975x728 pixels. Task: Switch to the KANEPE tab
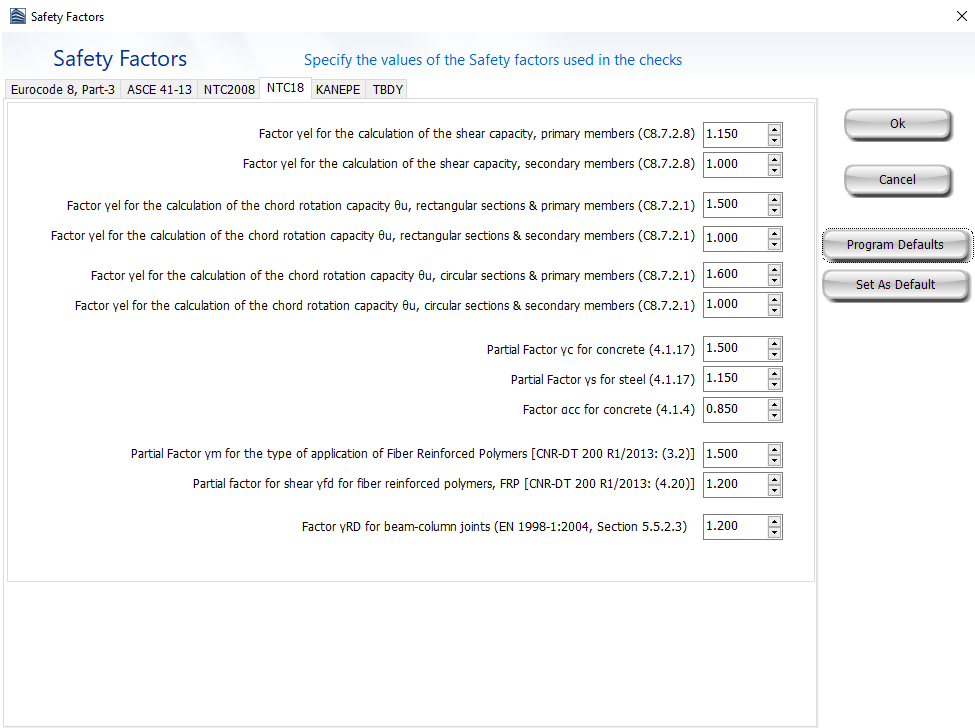[339, 89]
